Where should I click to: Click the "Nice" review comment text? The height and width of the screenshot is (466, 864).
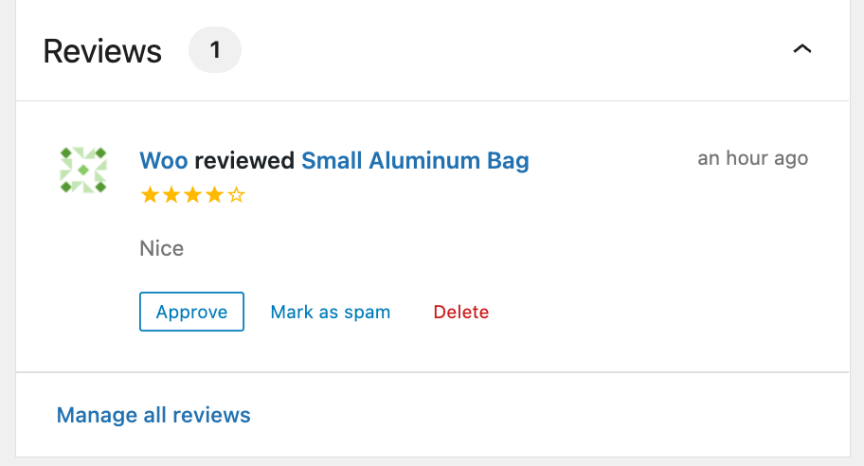pyautogui.click(x=162, y=249)
